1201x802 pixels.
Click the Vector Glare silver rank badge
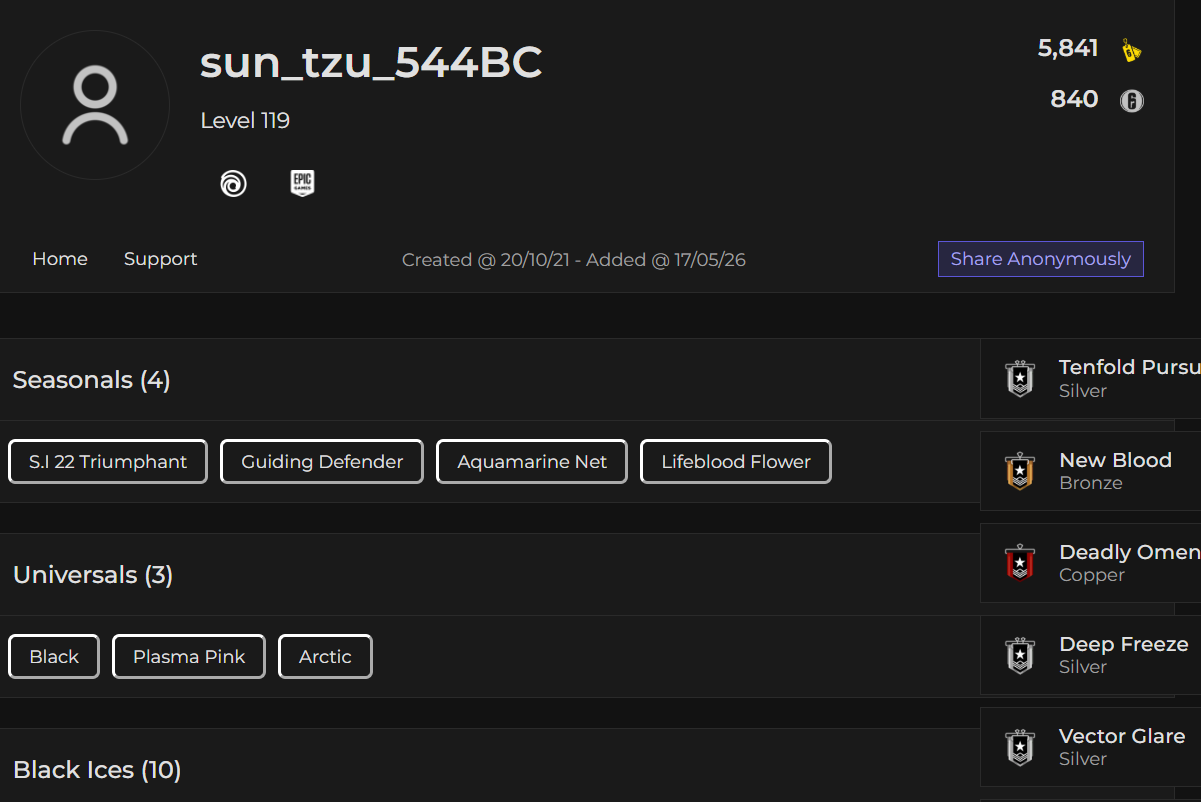point(1020,747)
